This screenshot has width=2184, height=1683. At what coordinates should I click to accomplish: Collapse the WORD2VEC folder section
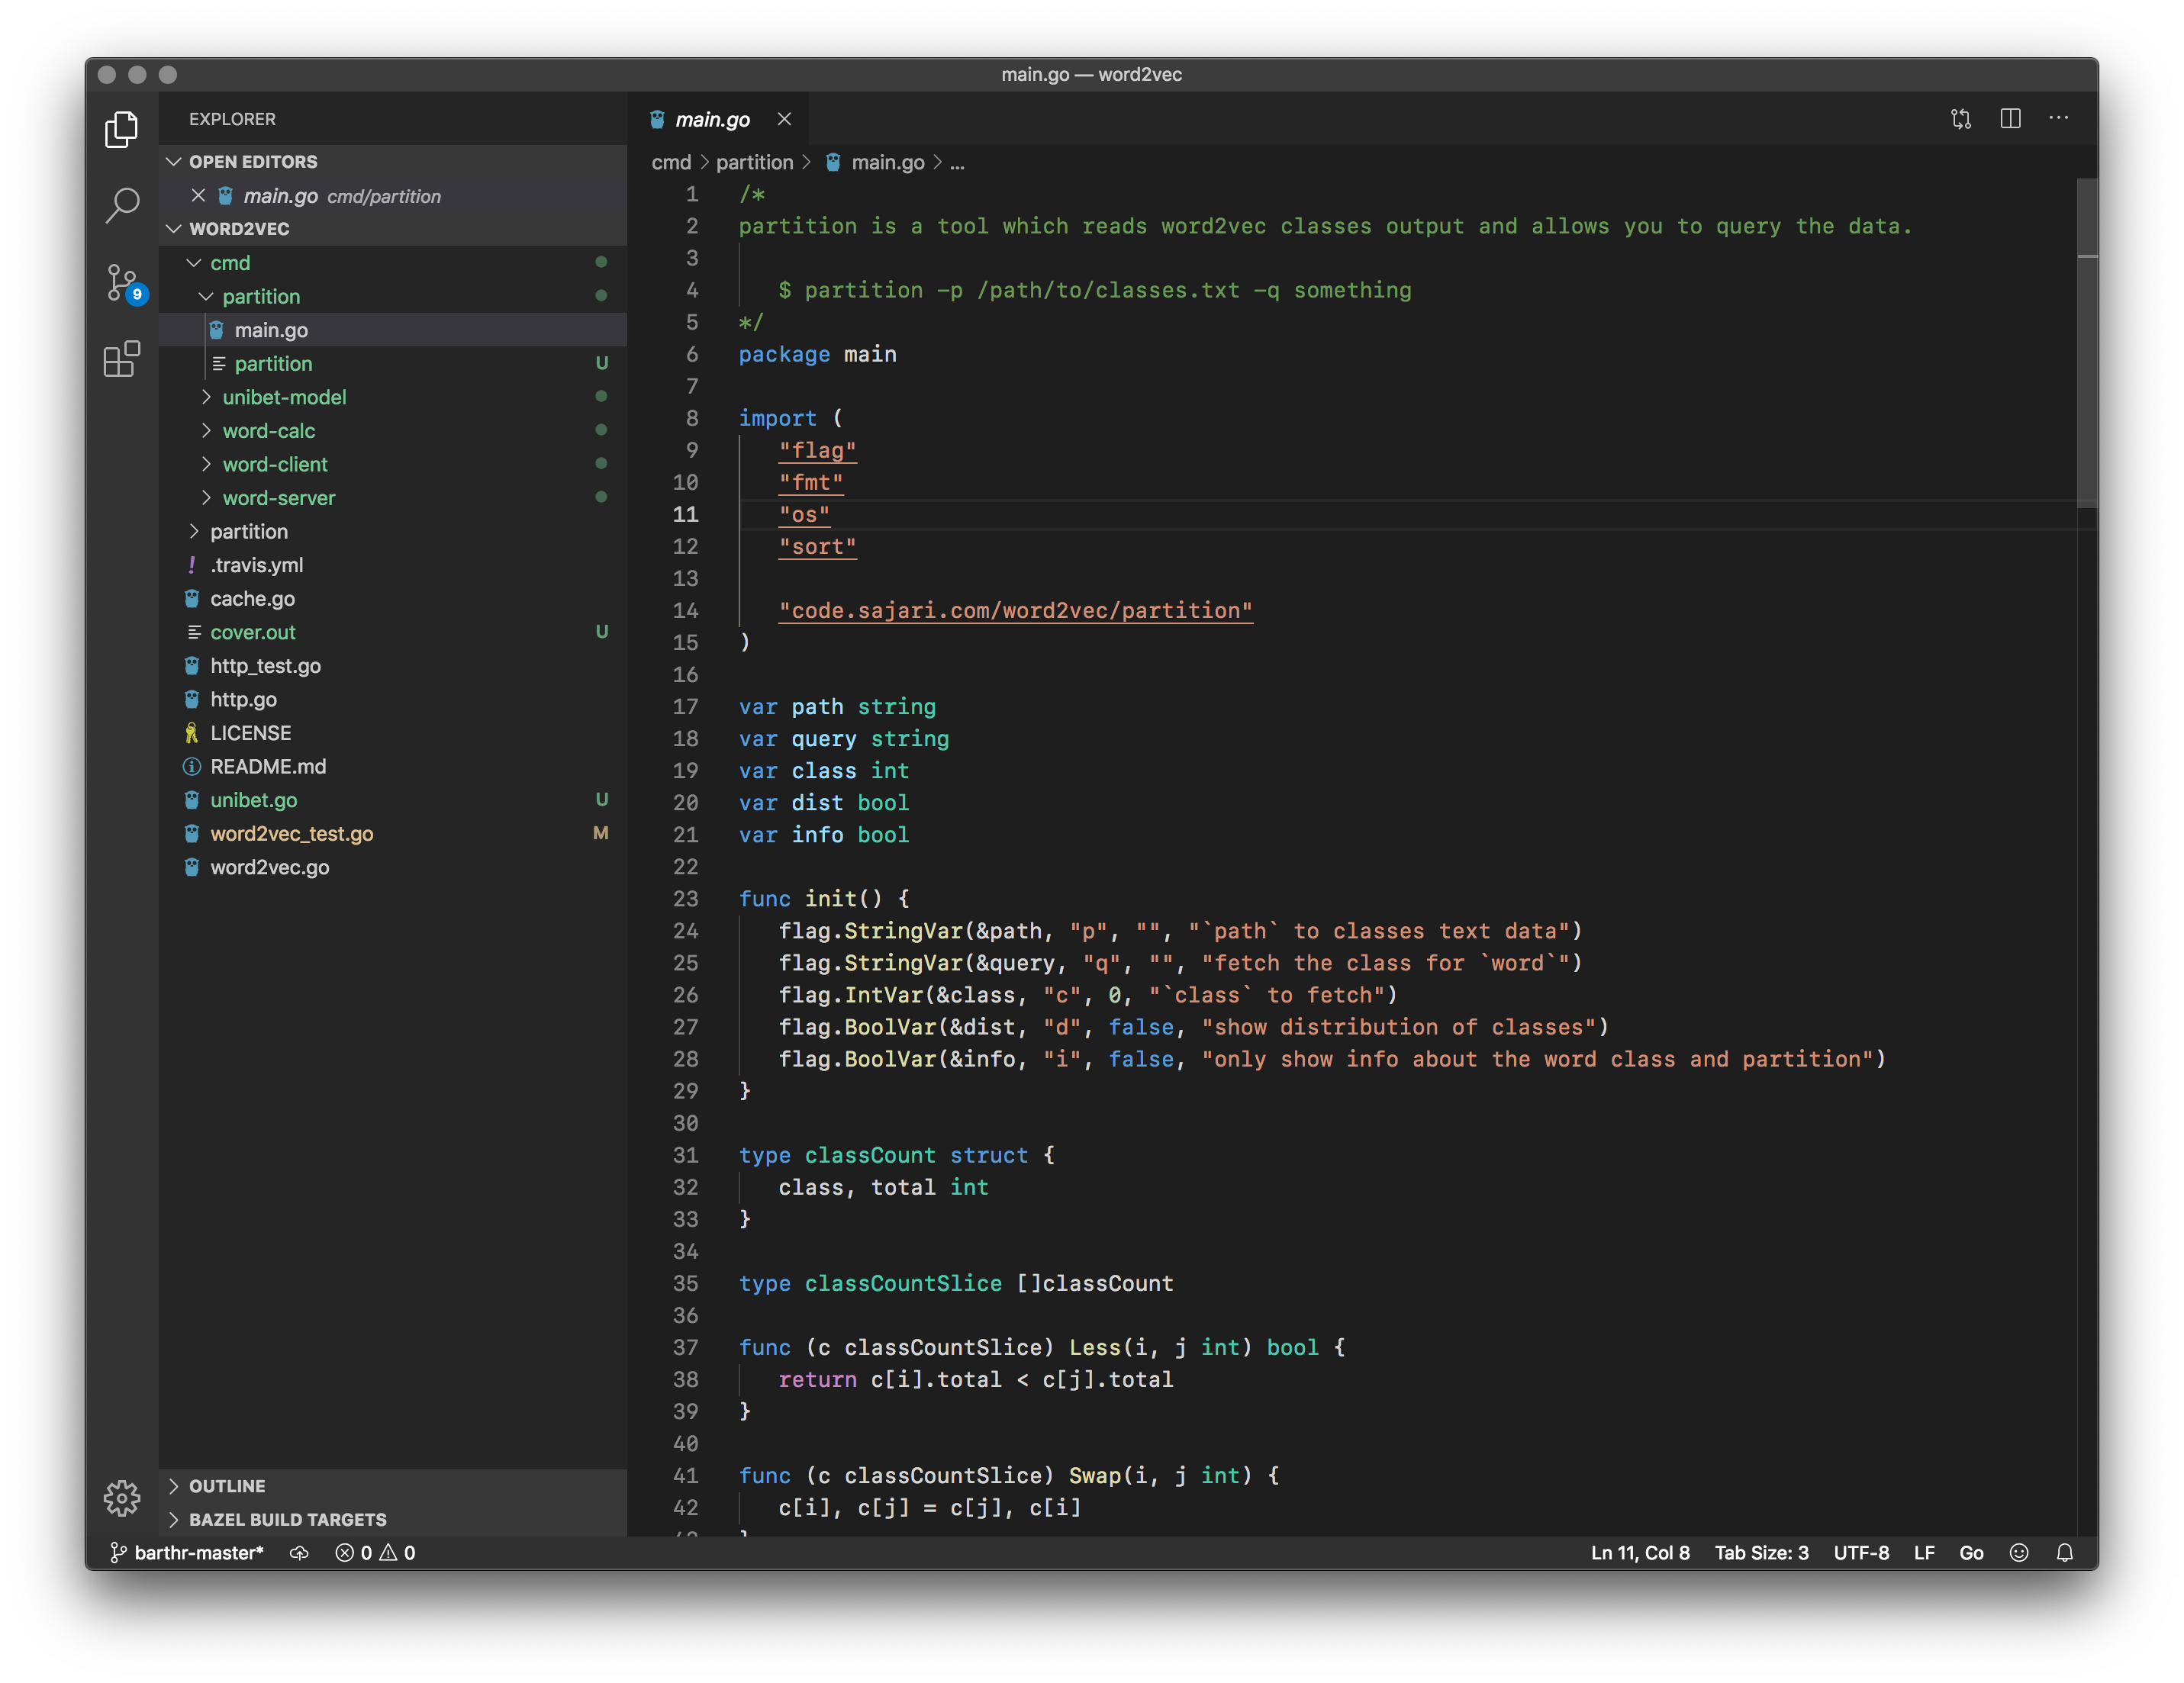(393, 229)
